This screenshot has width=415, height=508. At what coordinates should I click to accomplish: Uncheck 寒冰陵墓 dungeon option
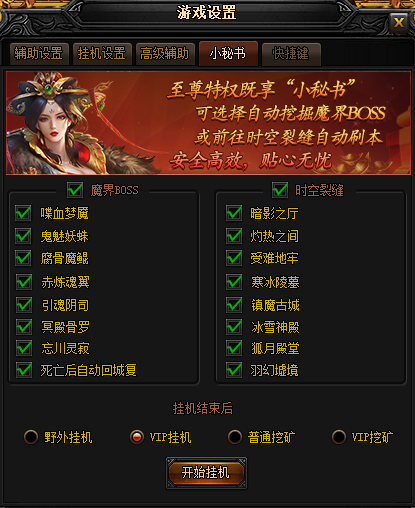coord(234,282)
